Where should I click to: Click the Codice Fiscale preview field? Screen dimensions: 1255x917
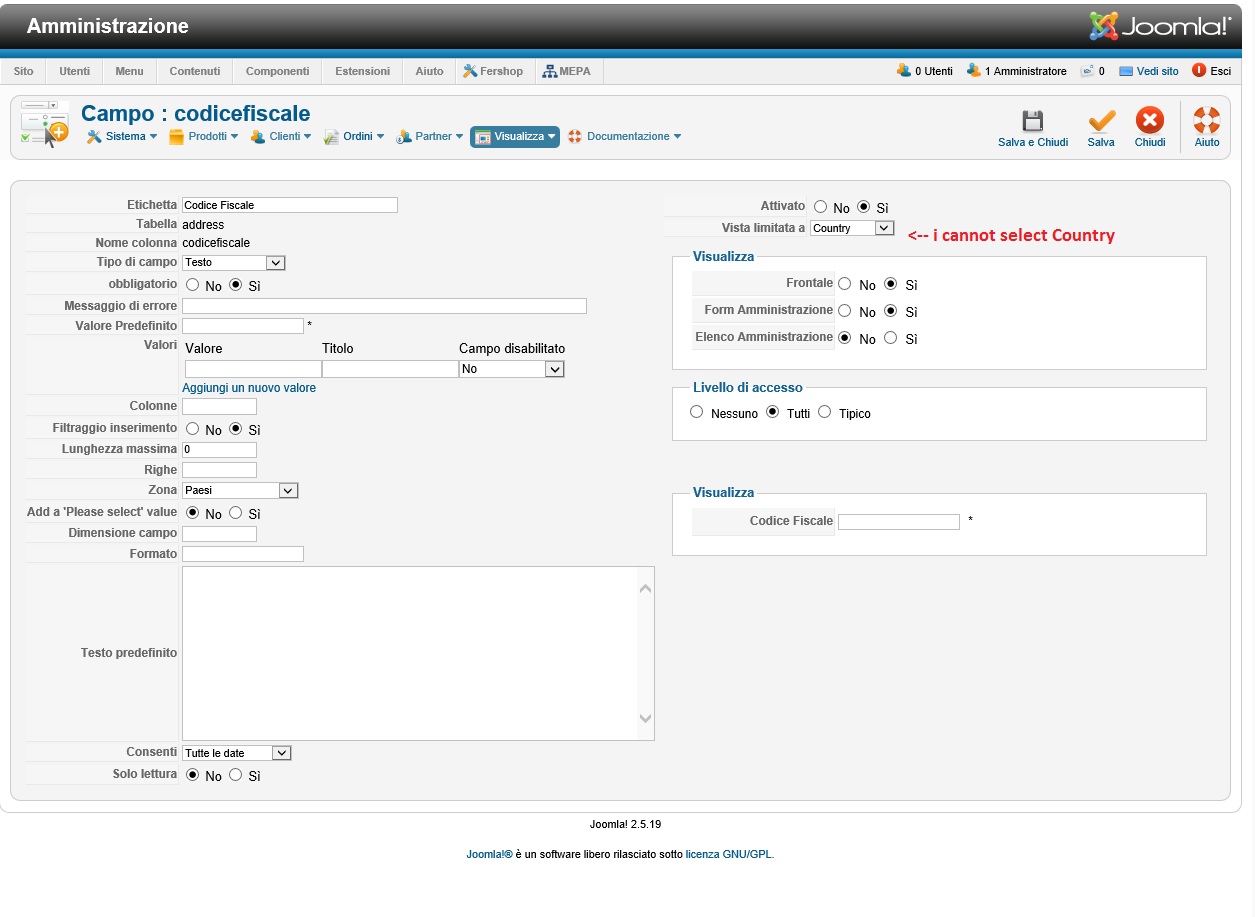coord(899,522)
